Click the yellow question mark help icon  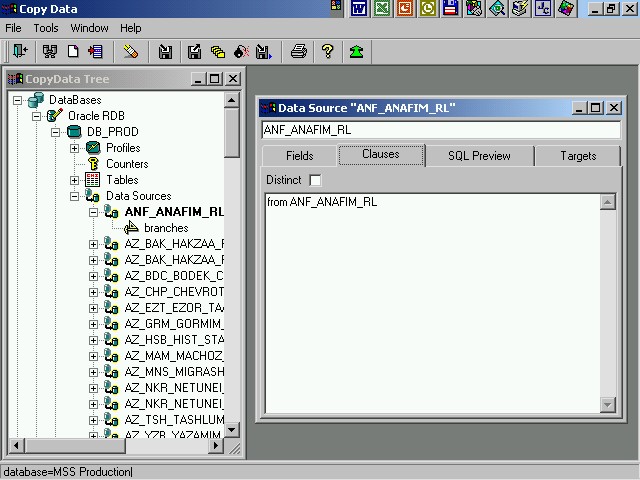click(x=327, y=52)
